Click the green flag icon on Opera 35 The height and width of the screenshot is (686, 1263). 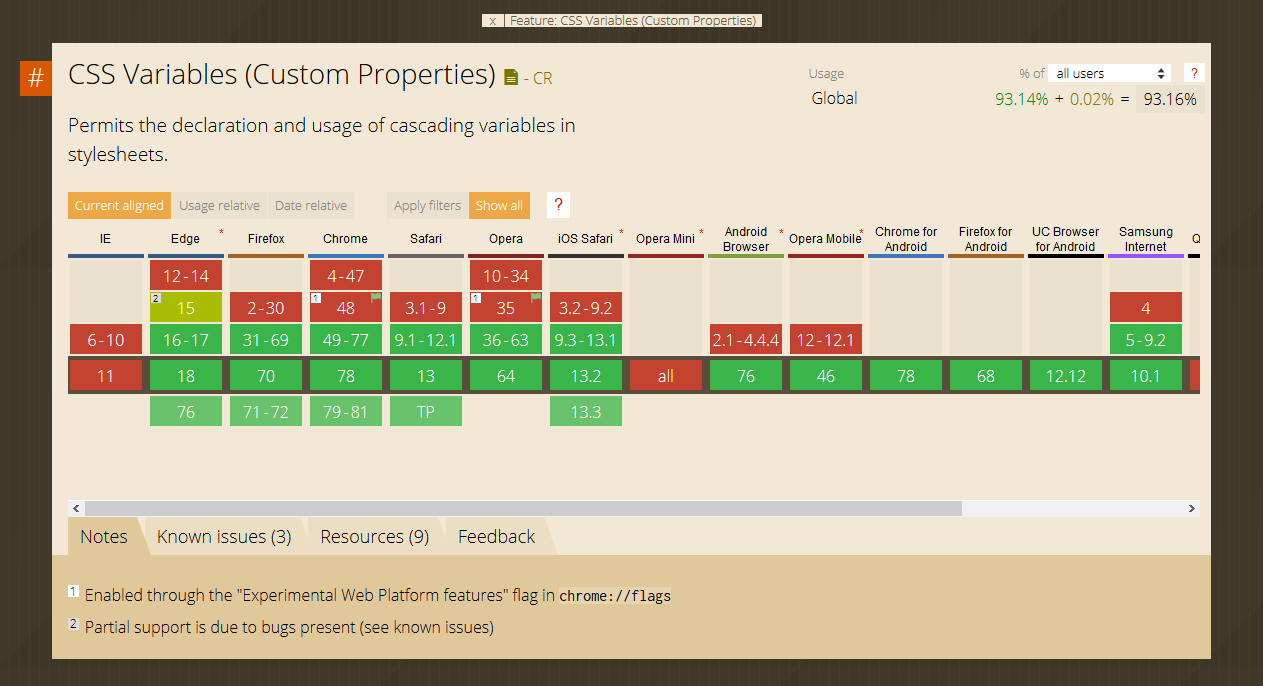[x=534, y=298]
